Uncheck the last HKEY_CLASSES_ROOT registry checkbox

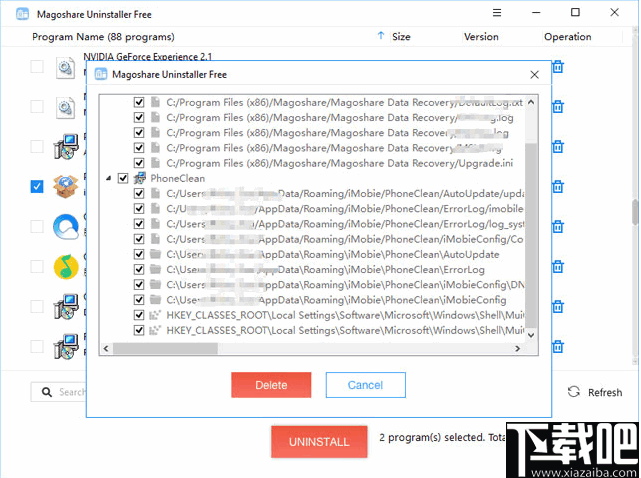[139, 330]
